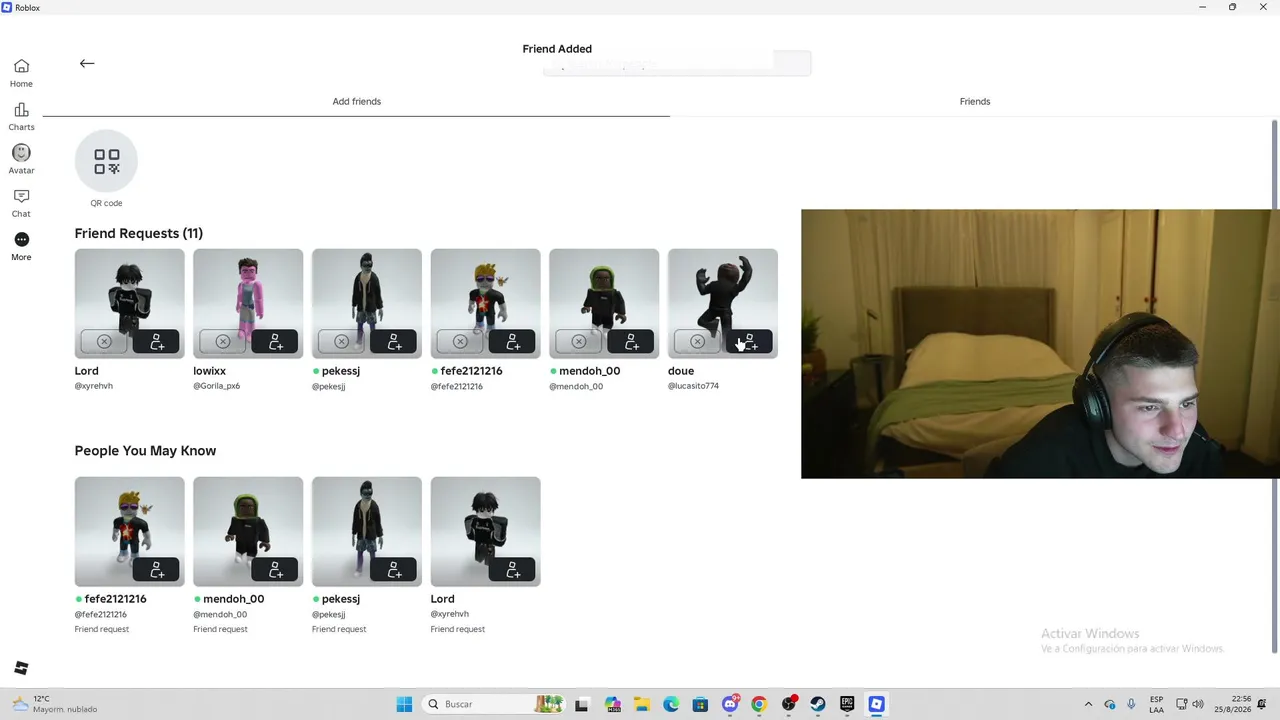Decline friend request from fefe2121216
Image resolution: width=1280 pixels, height=720 pixels.
[460, 342]
